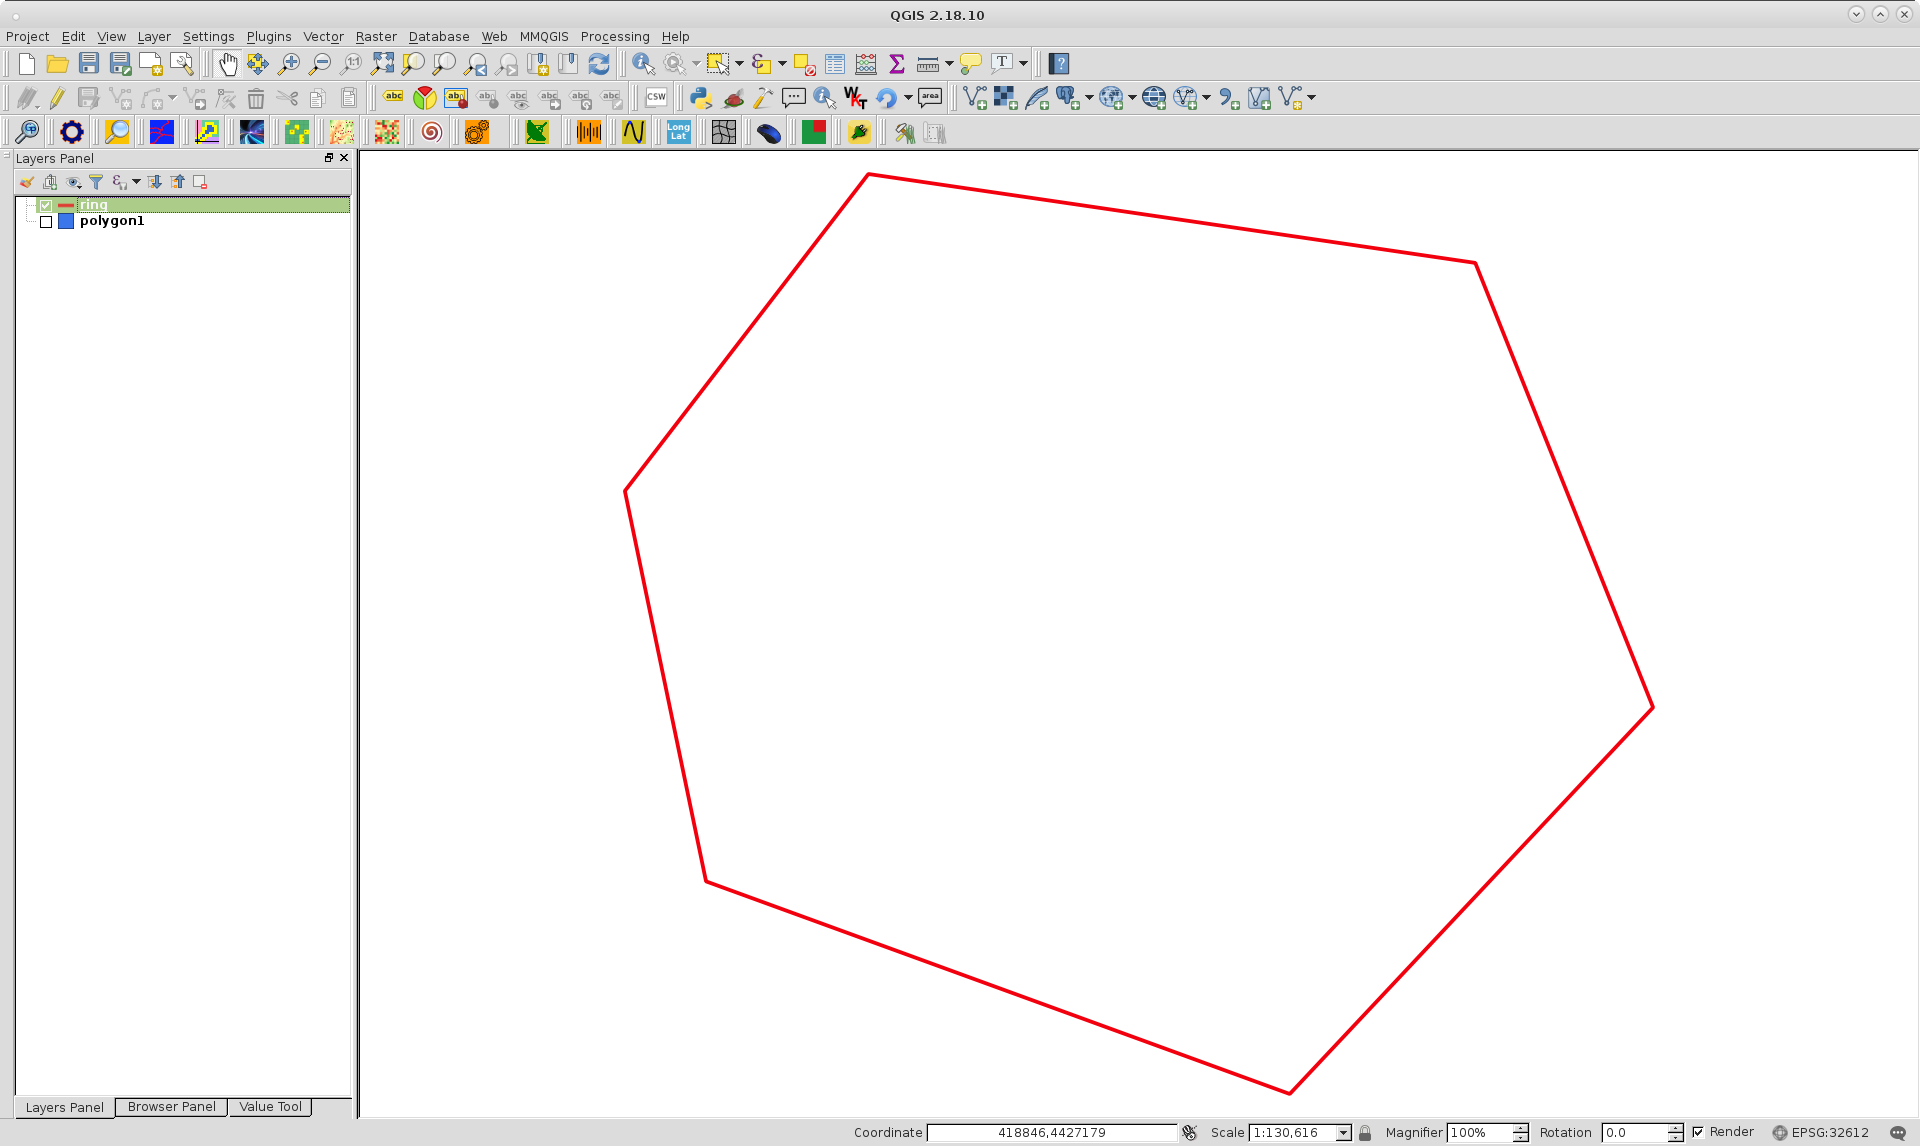Check the polygon1 layer visibility checkbox
Screen dimensions: 1920x1146
[x=46, y=222]
